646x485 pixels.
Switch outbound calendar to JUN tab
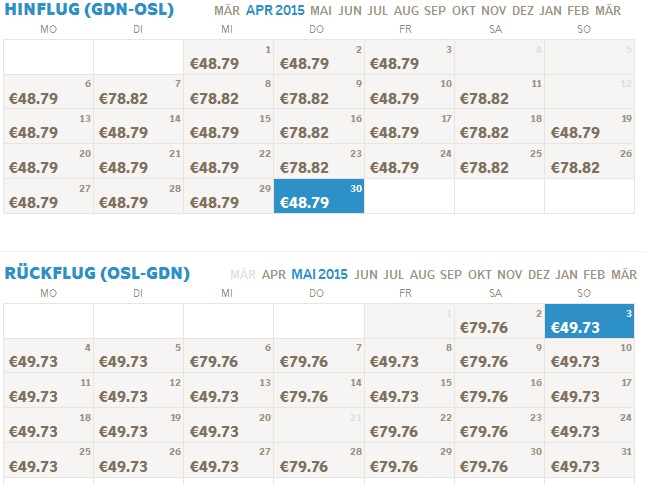350,10
